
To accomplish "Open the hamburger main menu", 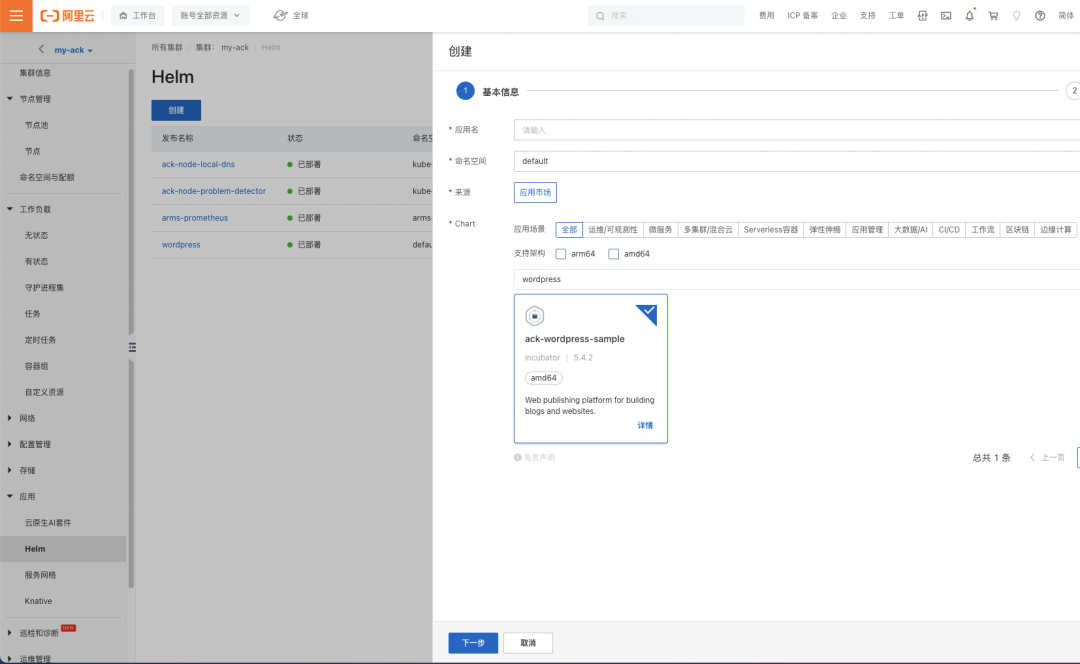I will click(x=16, y=15).
